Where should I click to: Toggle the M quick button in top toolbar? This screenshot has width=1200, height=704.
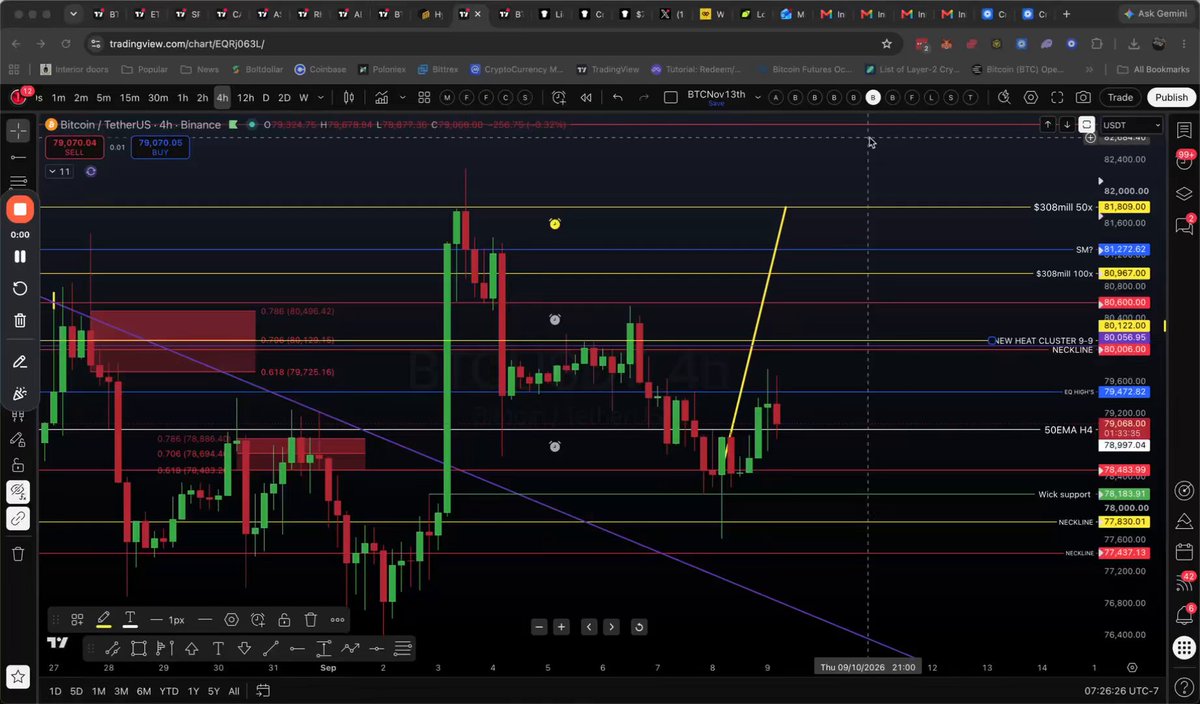447,97
